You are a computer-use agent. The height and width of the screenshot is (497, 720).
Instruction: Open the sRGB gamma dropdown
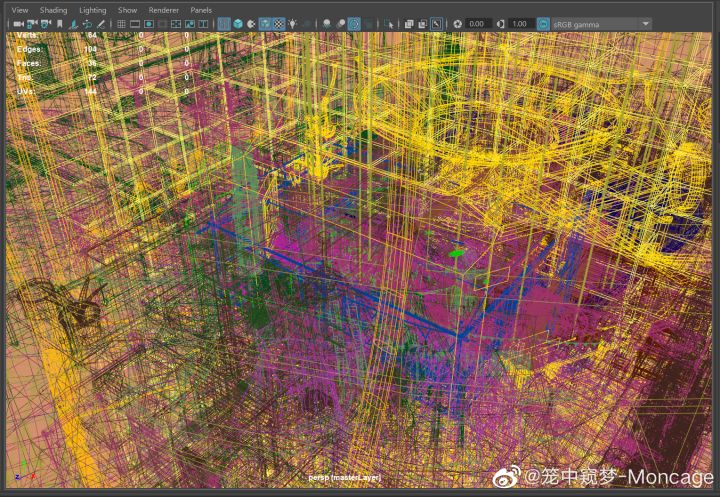click(601, 24)
